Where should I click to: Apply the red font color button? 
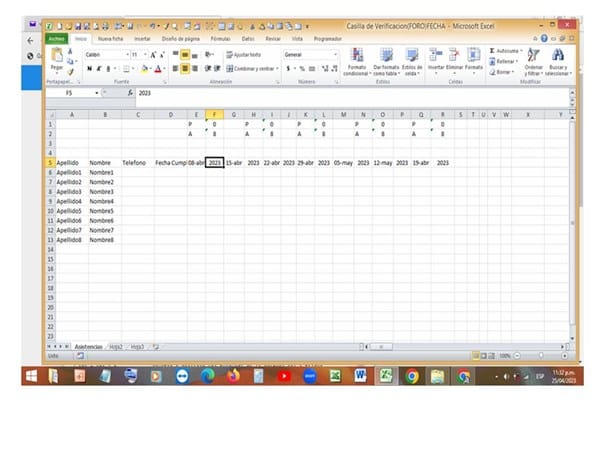pos(158,68)
